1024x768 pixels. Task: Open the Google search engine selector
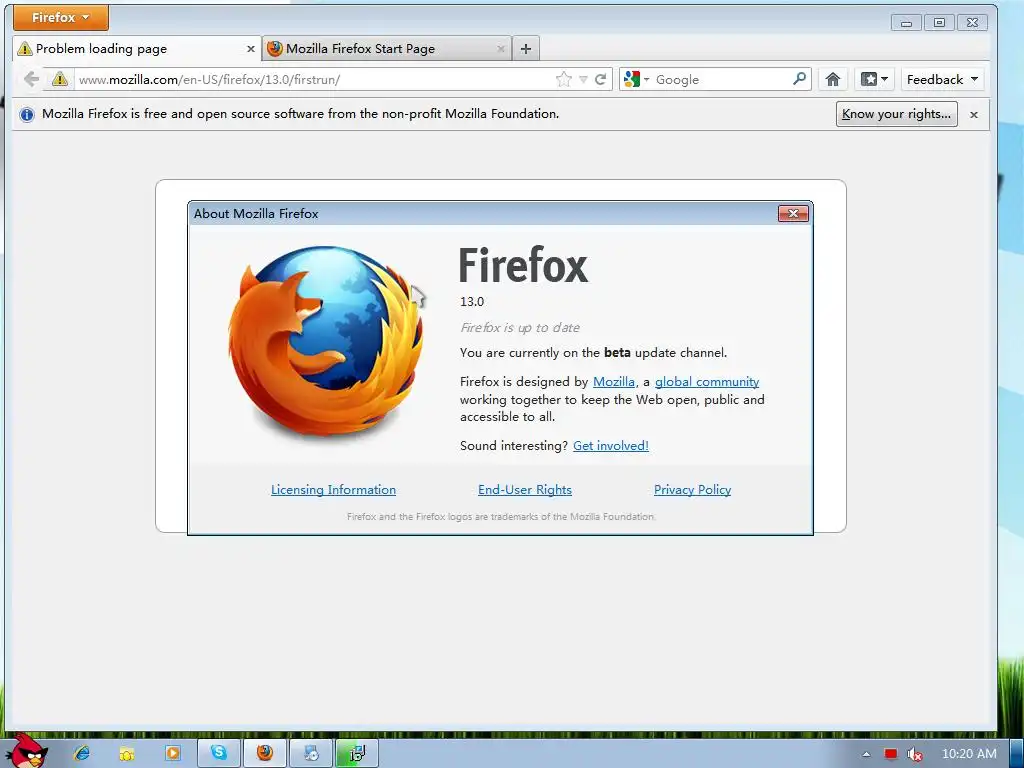[637, 80]
